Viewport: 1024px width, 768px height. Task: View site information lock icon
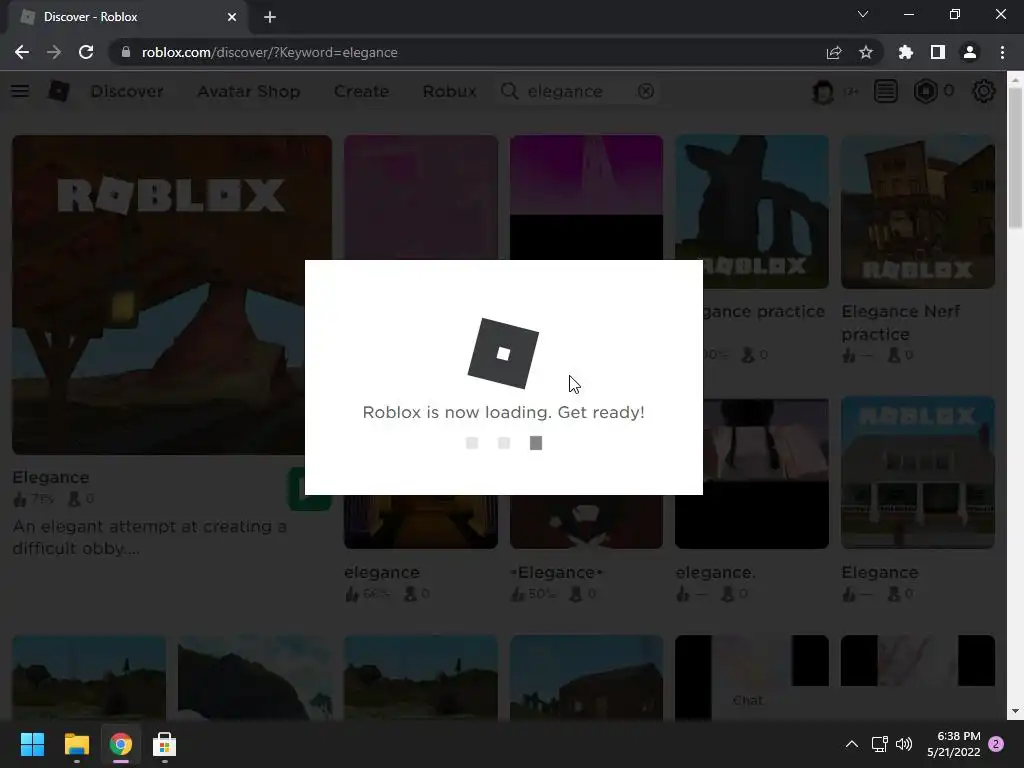126,52
